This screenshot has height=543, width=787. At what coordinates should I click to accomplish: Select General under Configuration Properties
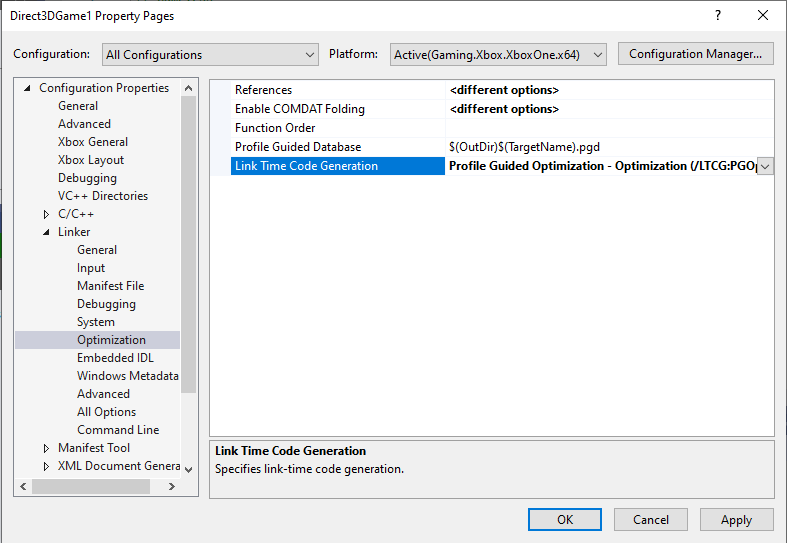[78, 106]
